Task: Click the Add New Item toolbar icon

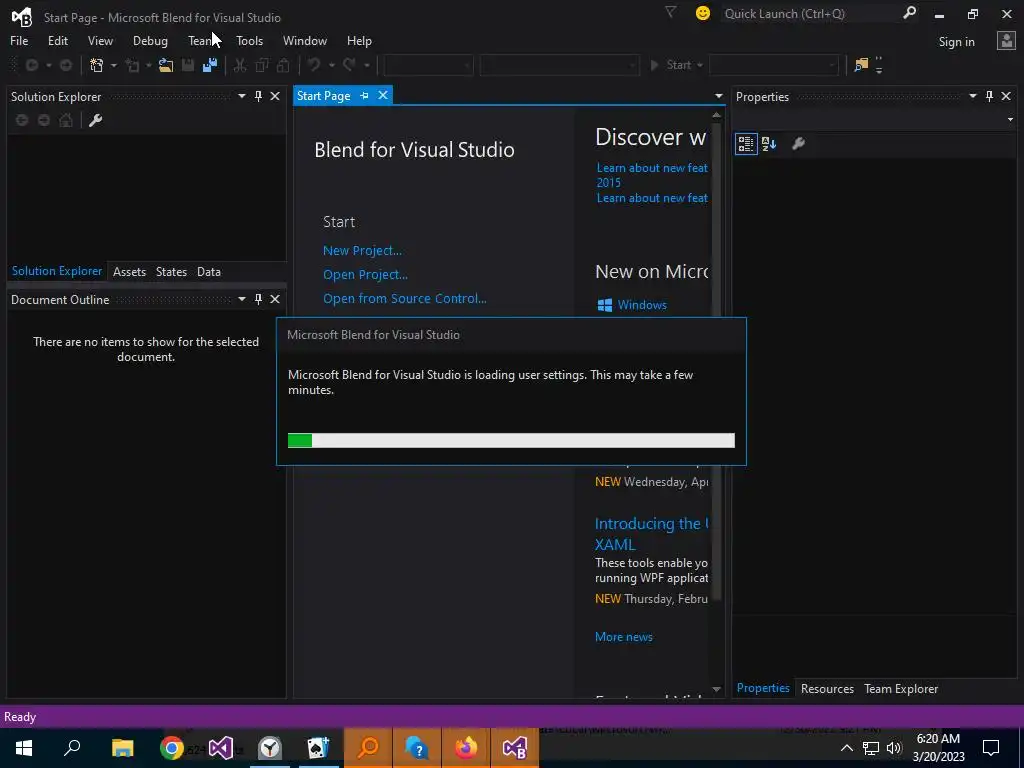Action: pos(132,65)
